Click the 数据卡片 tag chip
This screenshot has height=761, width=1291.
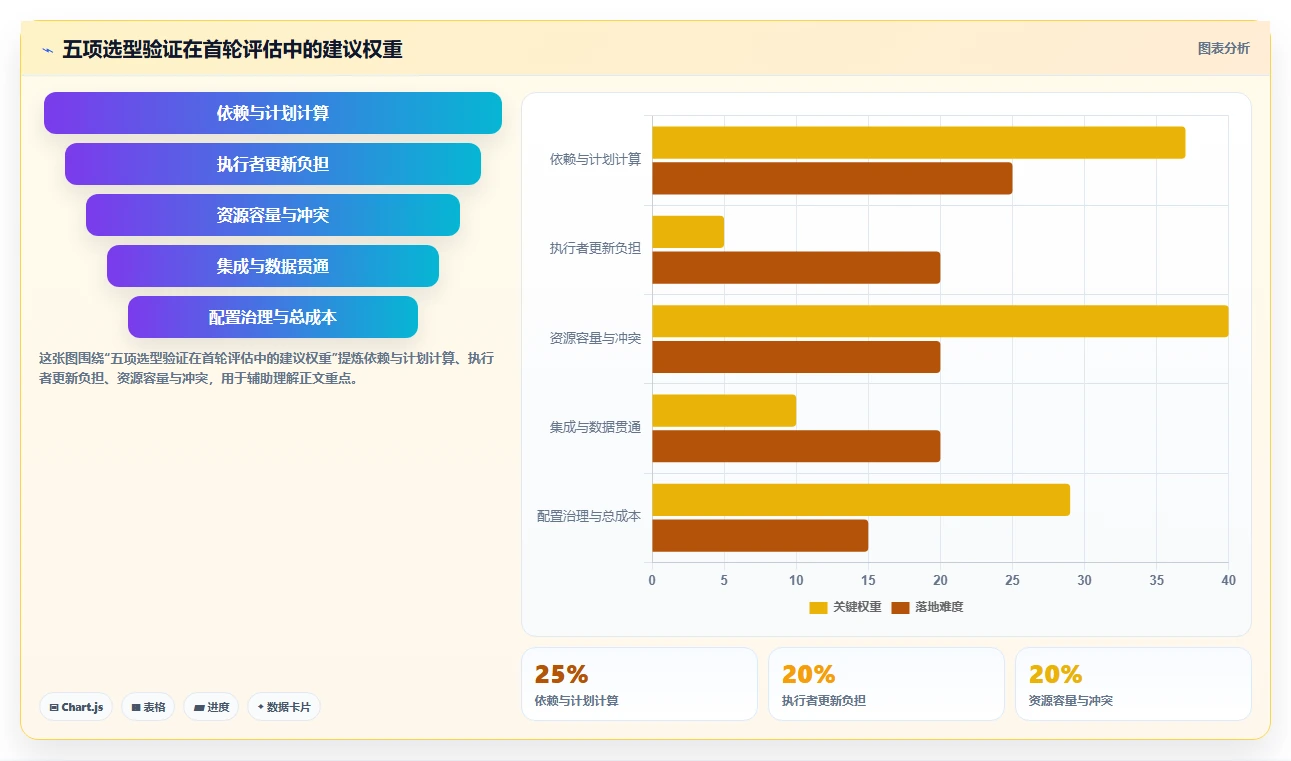click(284, 707)
